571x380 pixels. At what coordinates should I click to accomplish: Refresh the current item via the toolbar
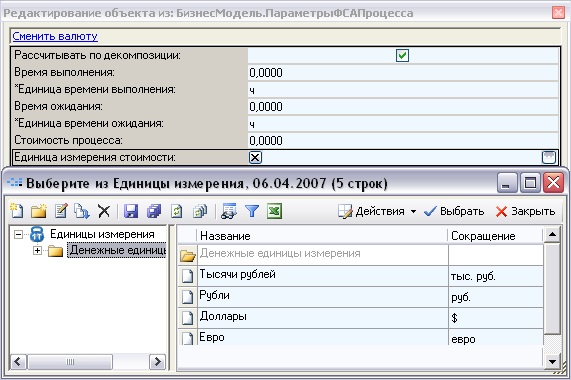click(x=177, y=211)
